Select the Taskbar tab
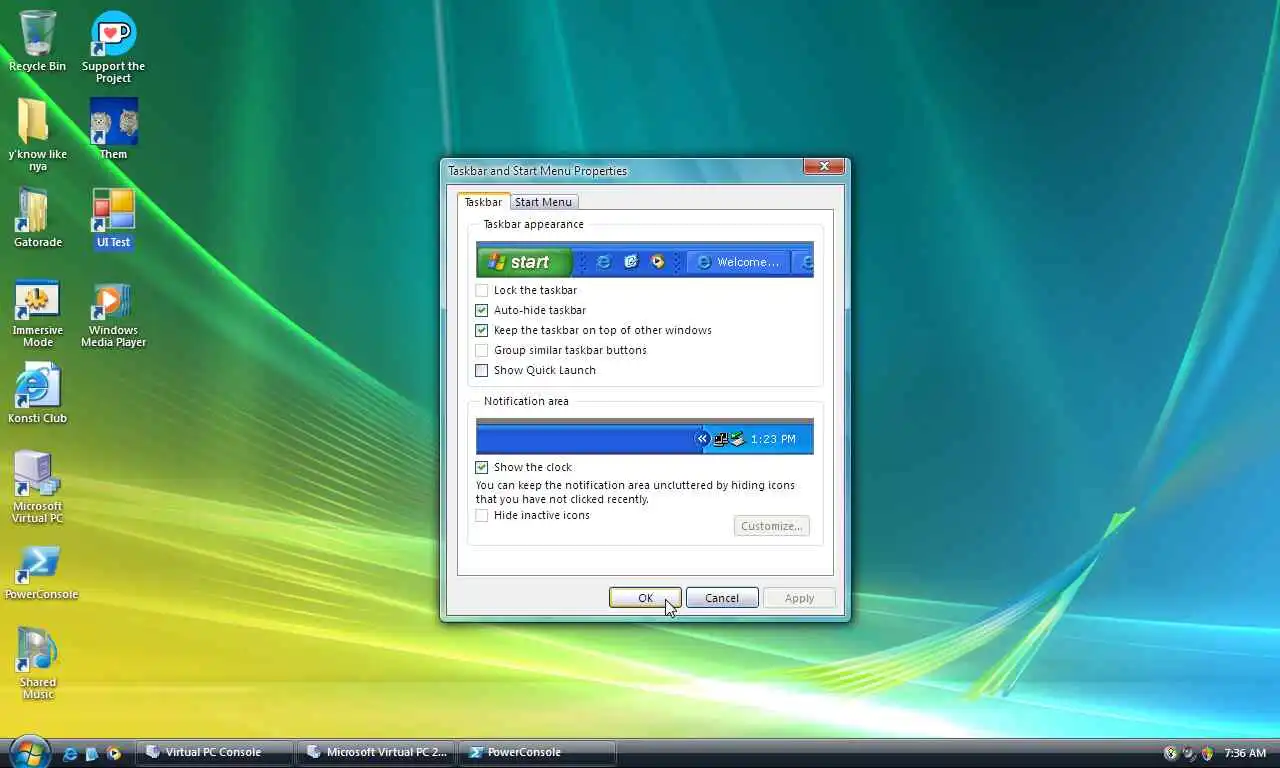 pyautogui.click(x=483, y=202)
